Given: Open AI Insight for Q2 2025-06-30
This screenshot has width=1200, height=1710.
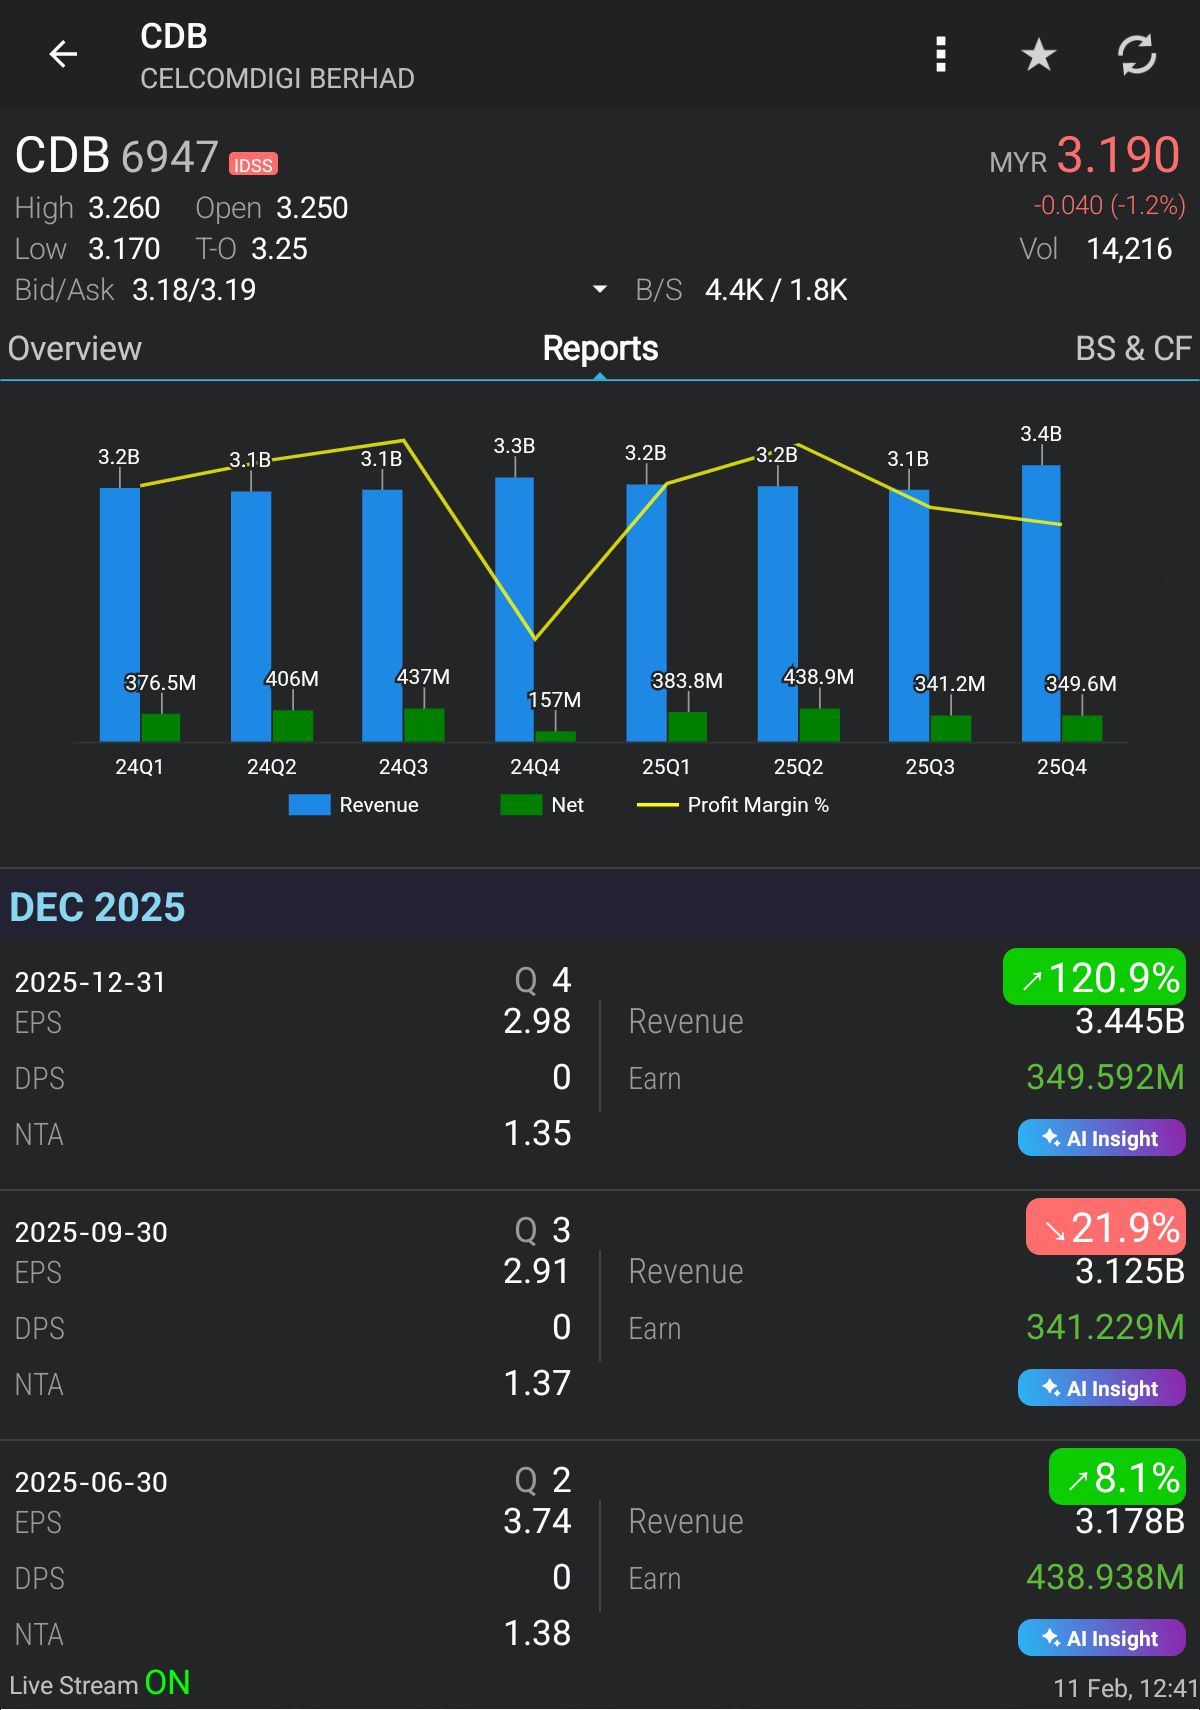Looking at the screenshot, I should [1101, 1638].
